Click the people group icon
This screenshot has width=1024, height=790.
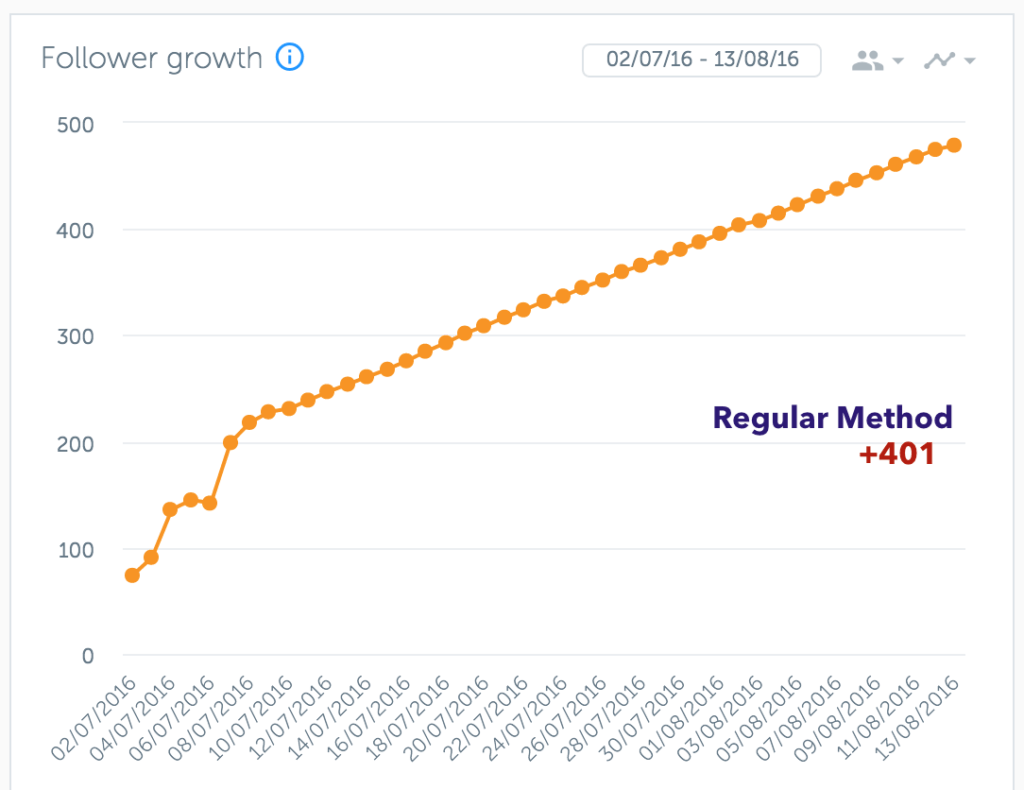pyautogui.click(x=867, y=61)
